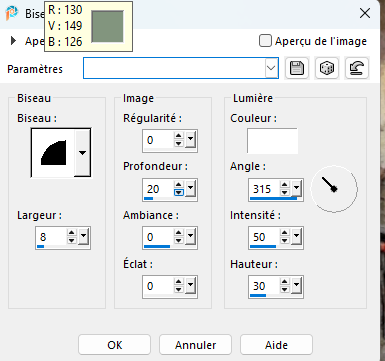Open the Angle slider popup arrow
Screen dimensions: 385x361
(296, 188)
